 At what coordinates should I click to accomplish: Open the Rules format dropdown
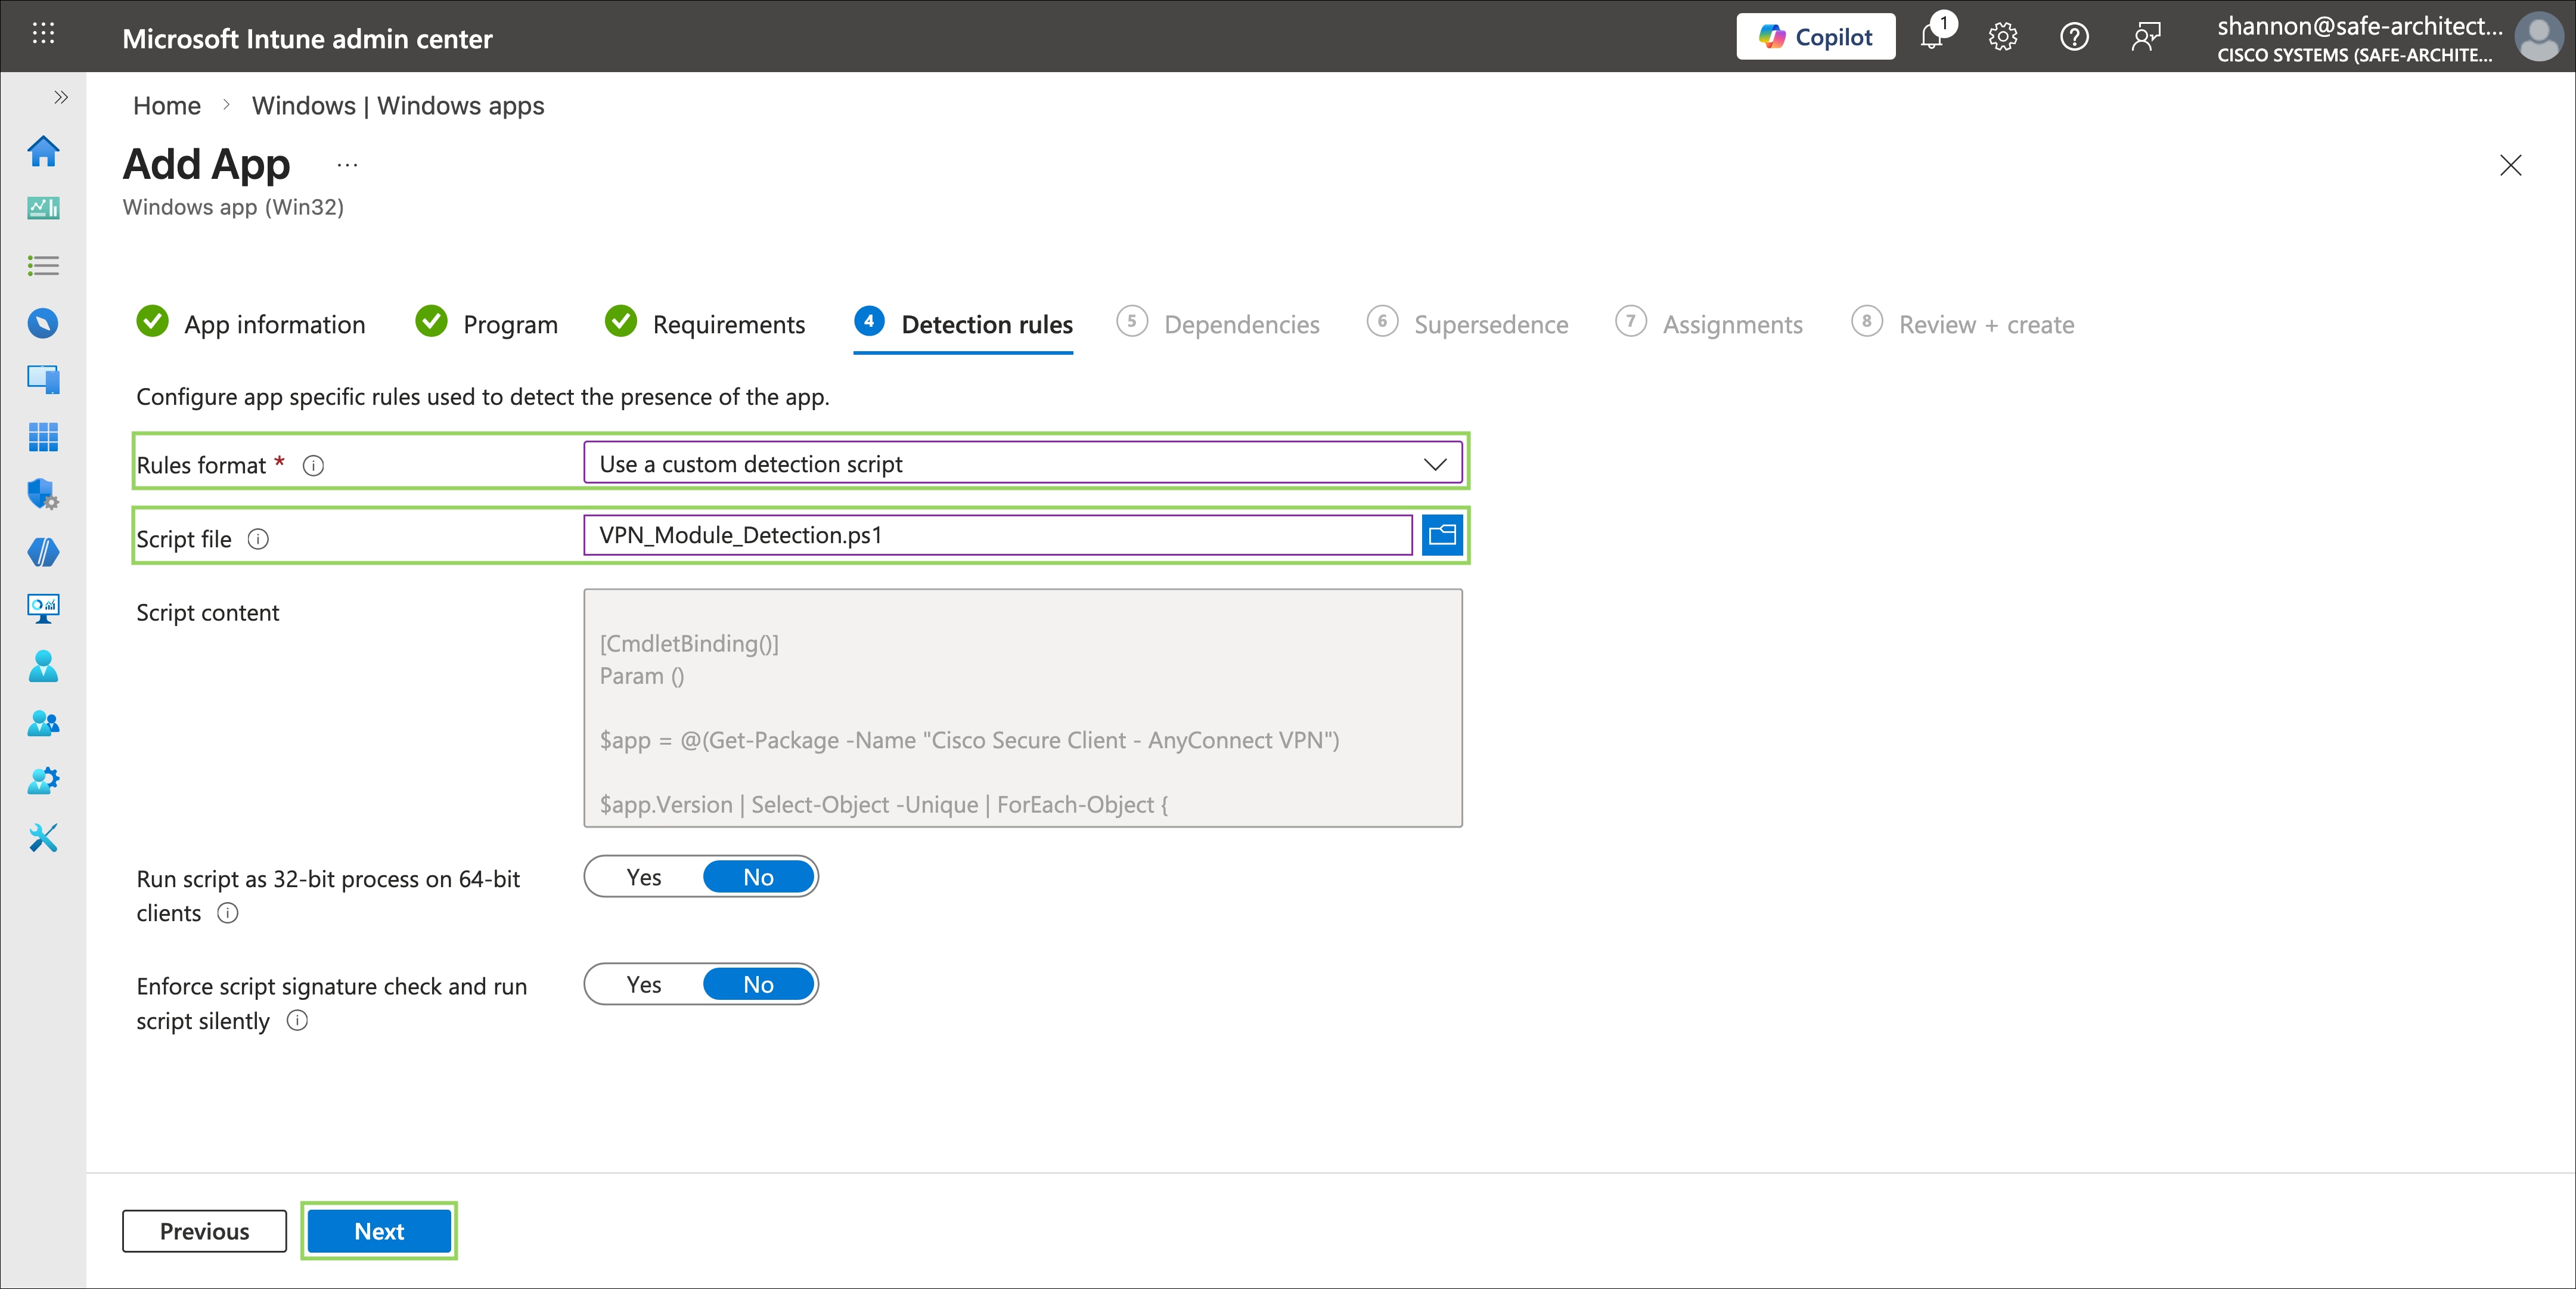click(1022, 464)
